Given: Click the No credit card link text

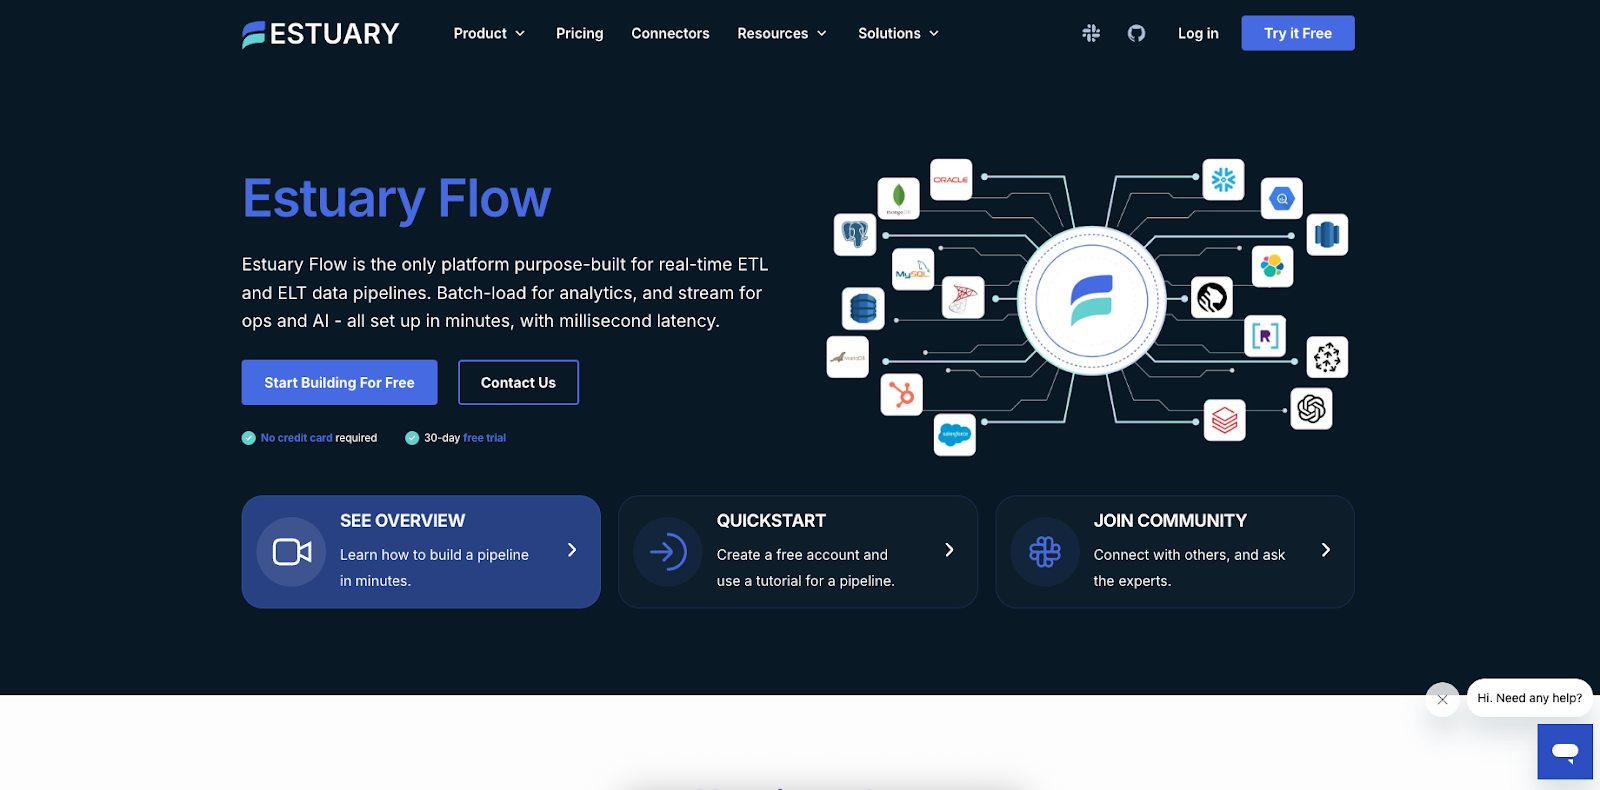Looking at the screenshot, I should click(x=296, y=438).
